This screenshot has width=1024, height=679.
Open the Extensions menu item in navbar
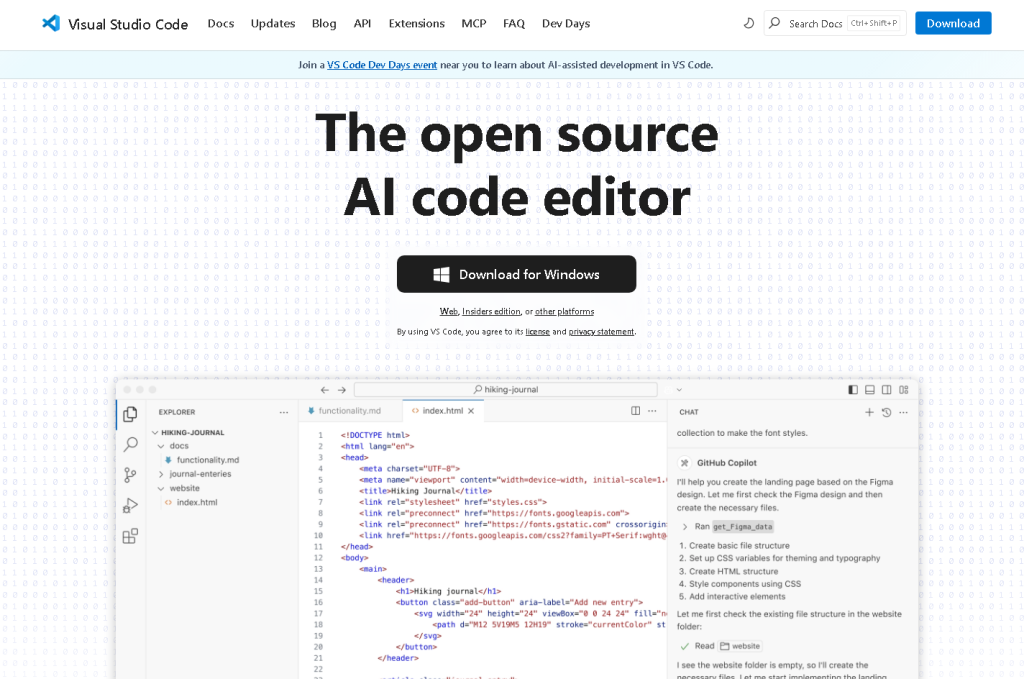pos(416,23)
